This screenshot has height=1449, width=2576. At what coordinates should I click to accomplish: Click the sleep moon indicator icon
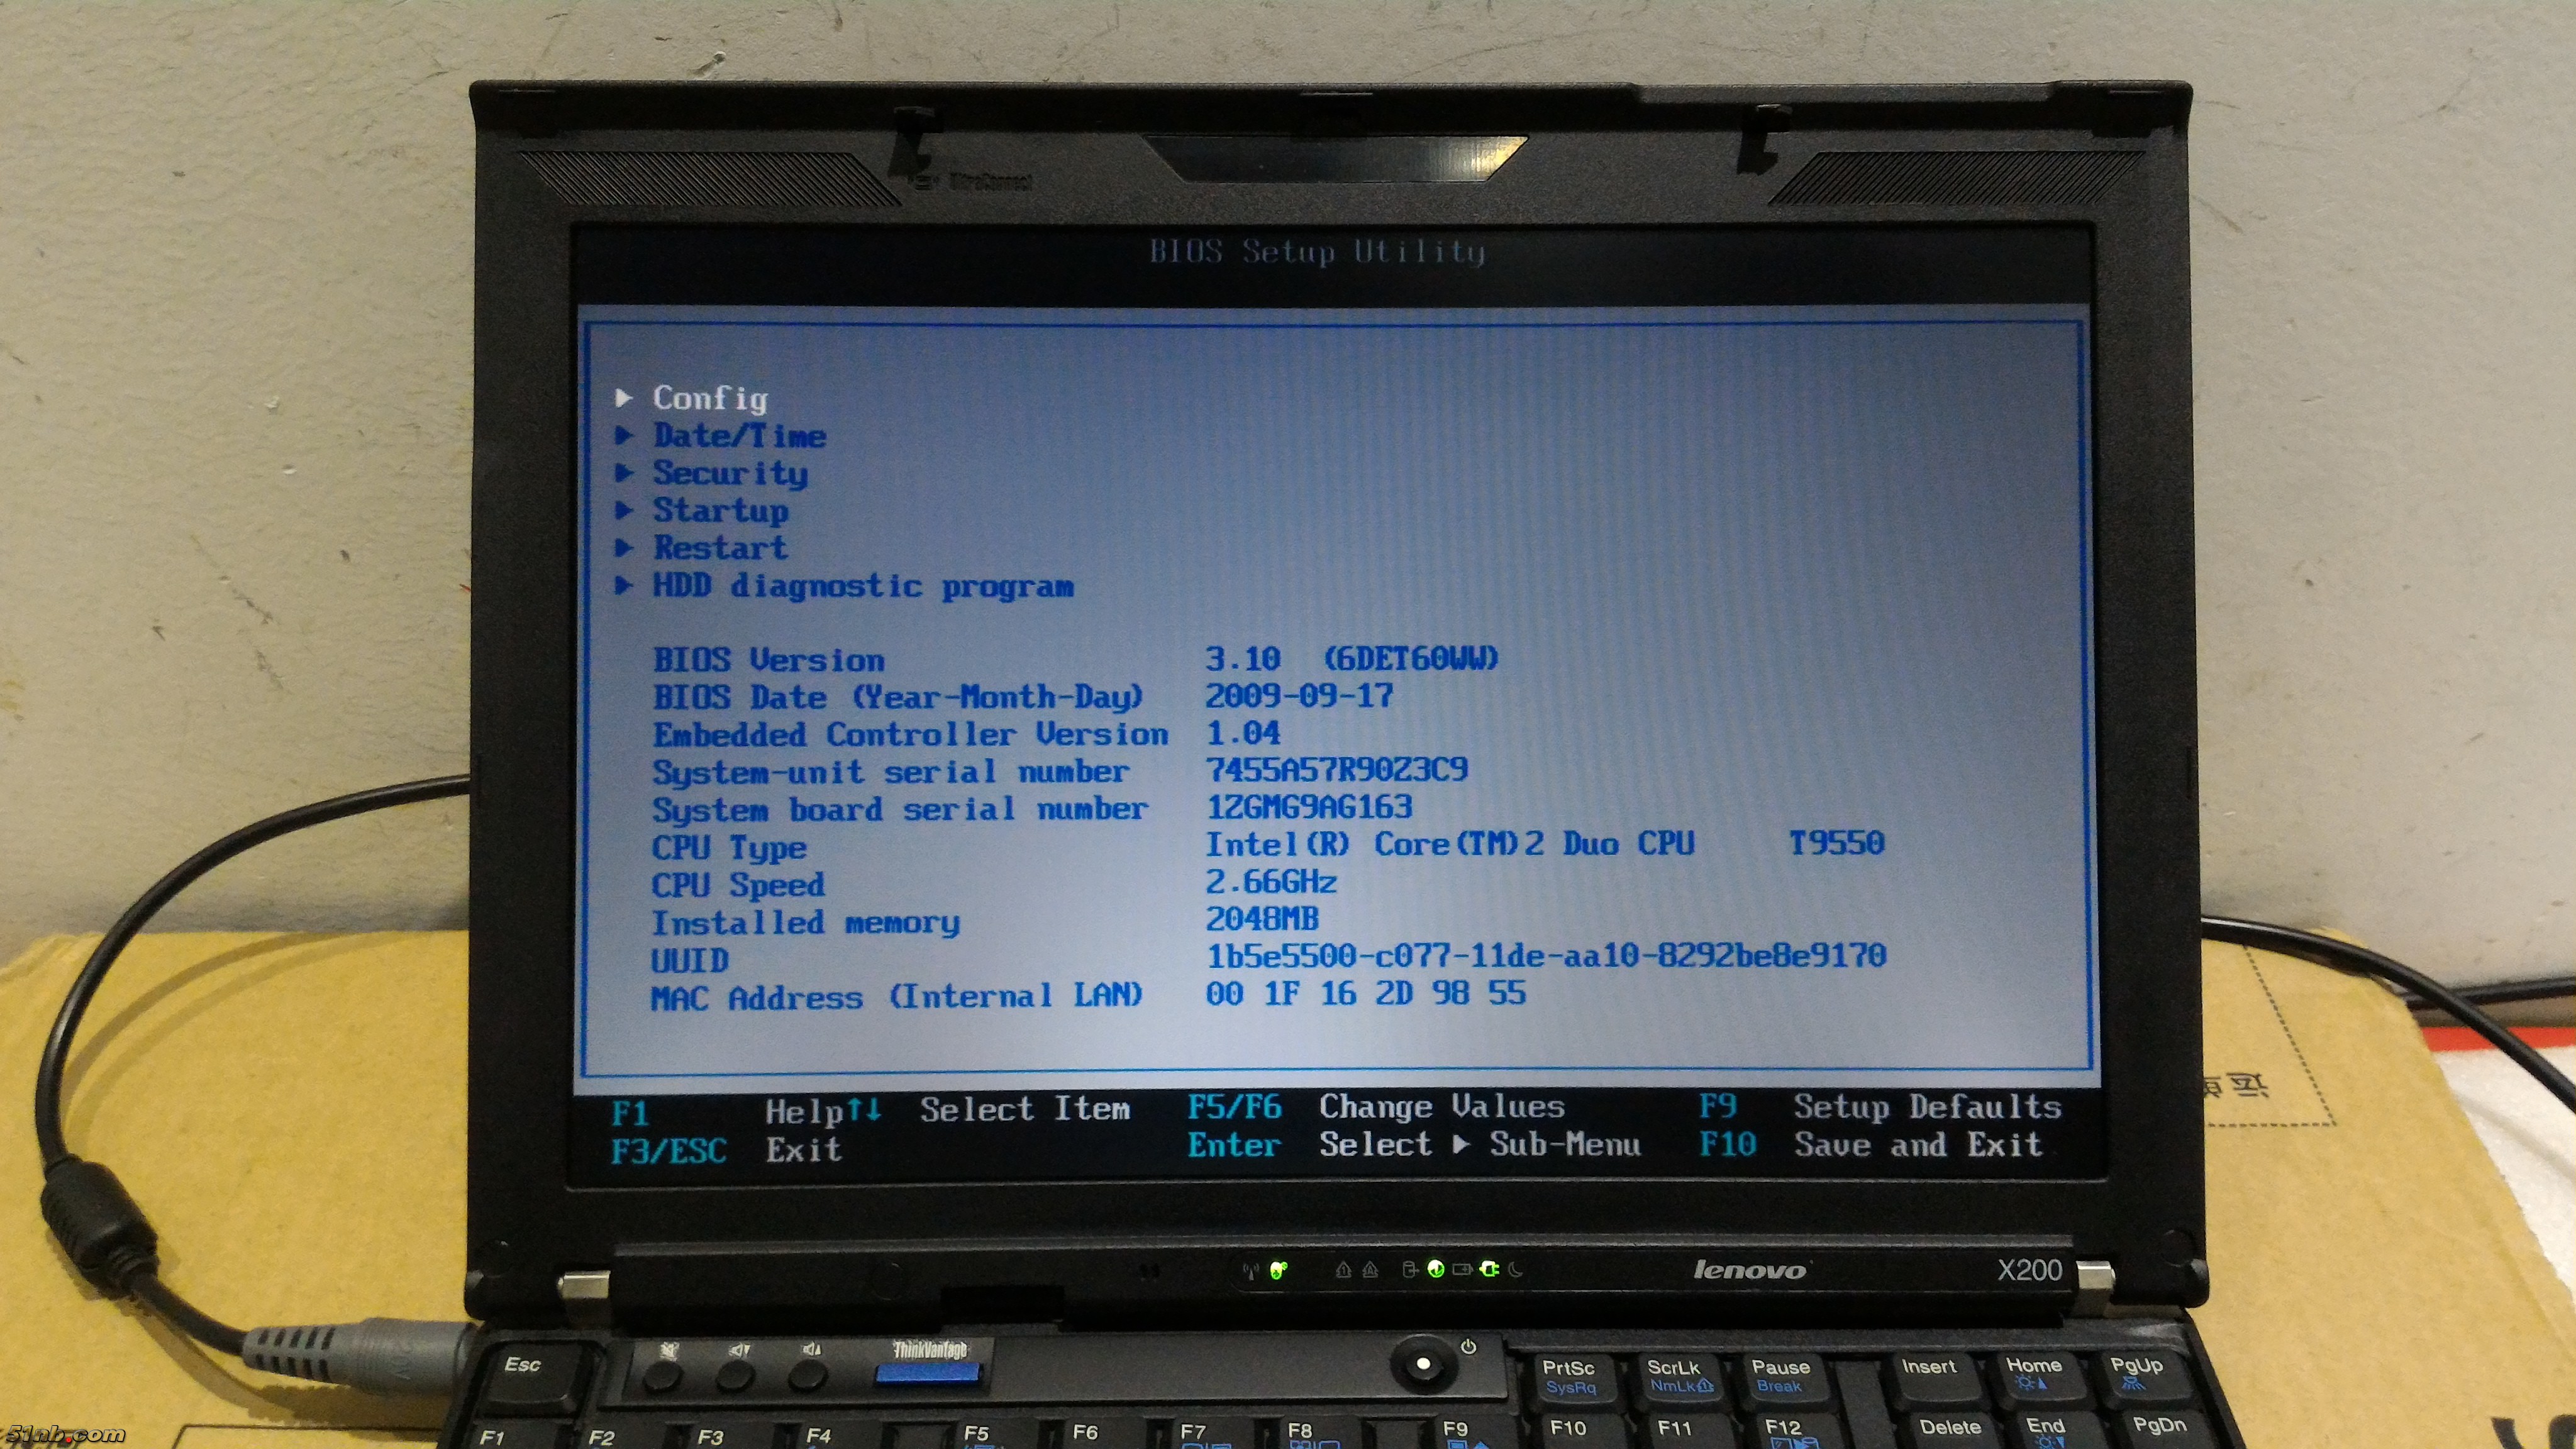click(1516, 1269)
